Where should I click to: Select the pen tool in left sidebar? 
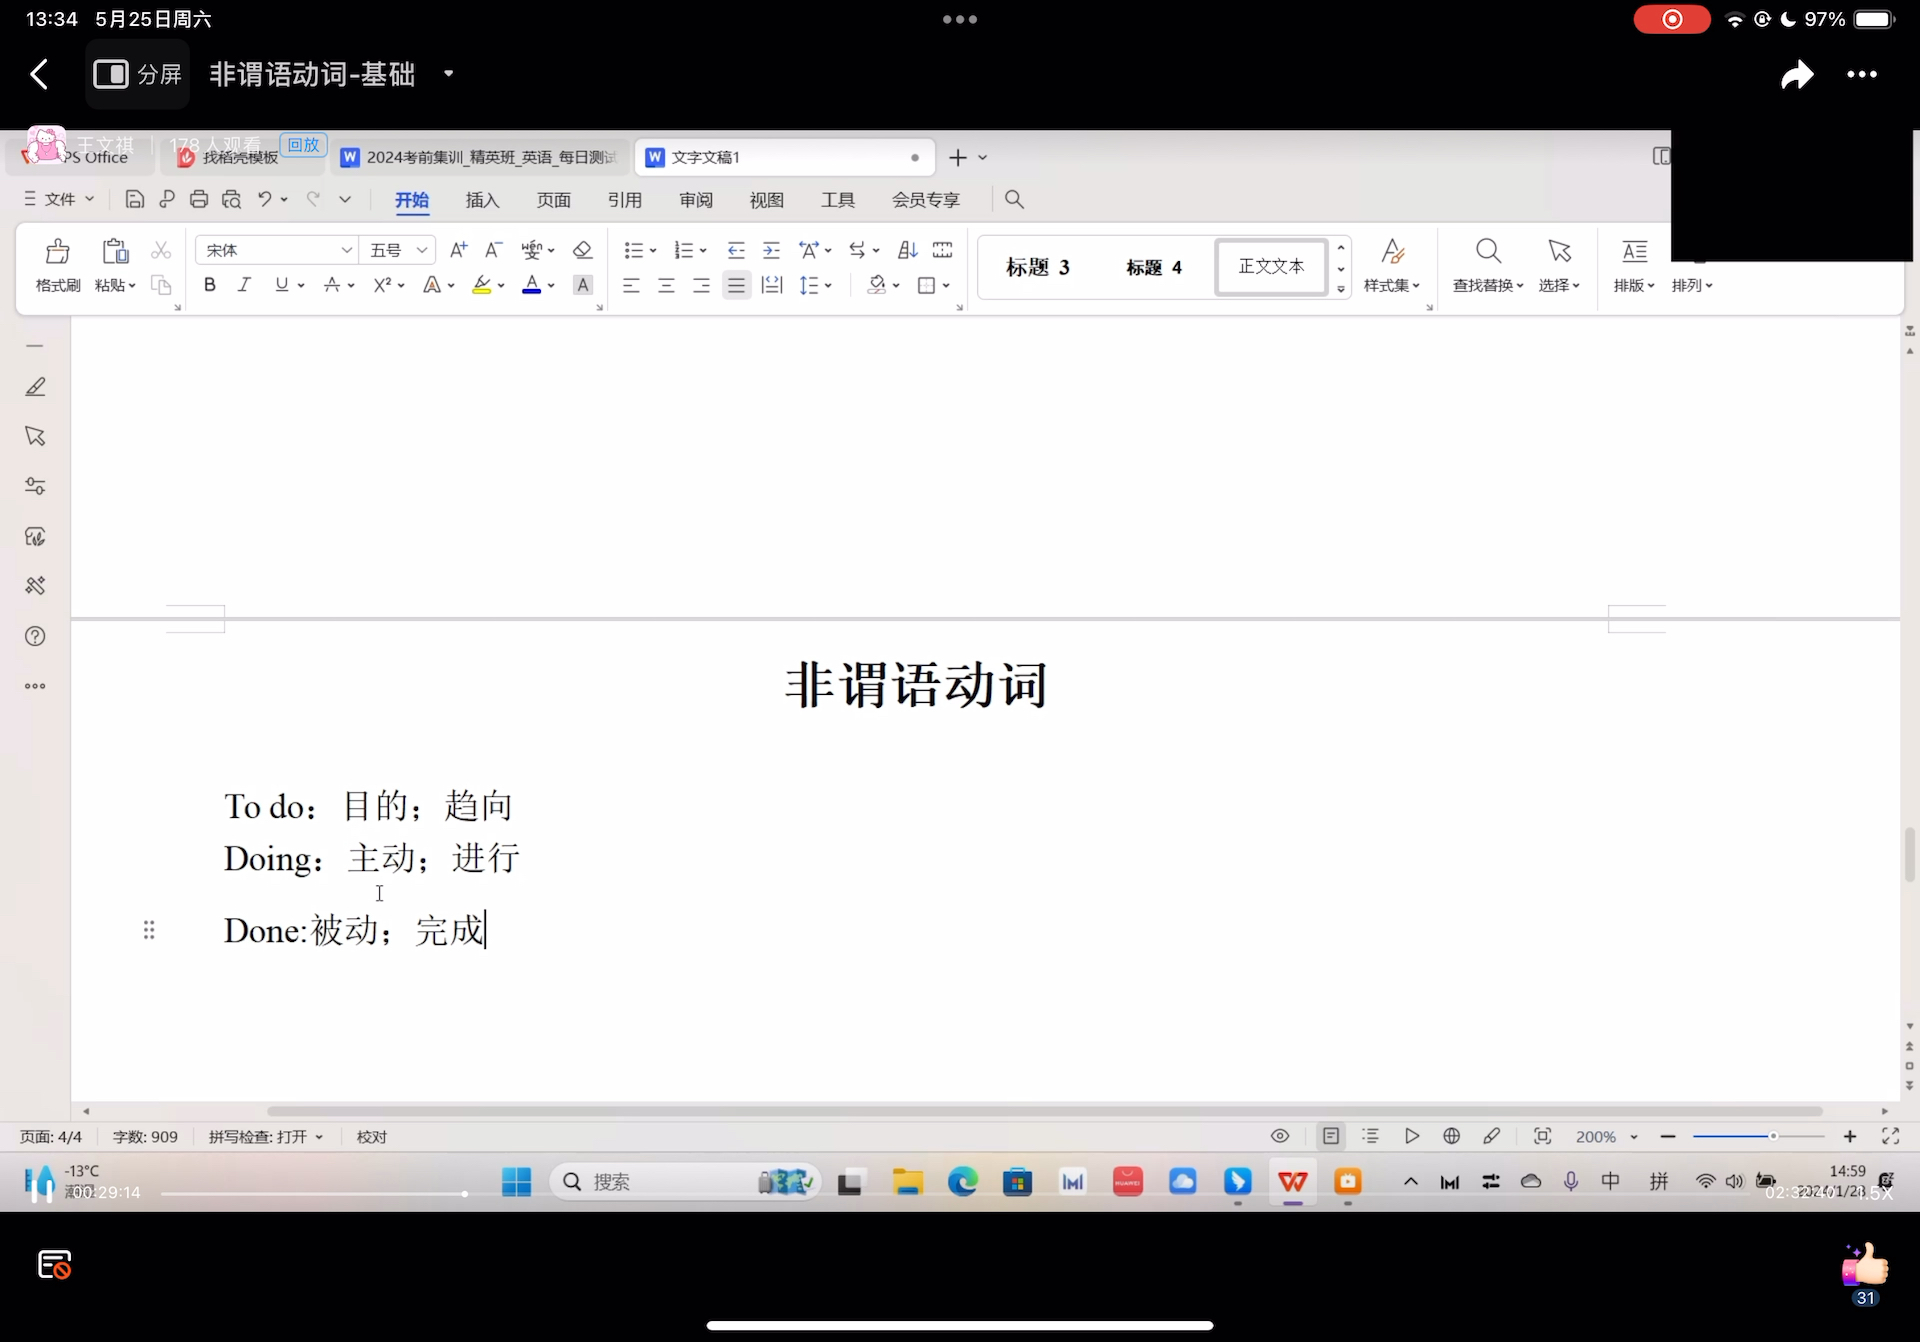point(35,387)
